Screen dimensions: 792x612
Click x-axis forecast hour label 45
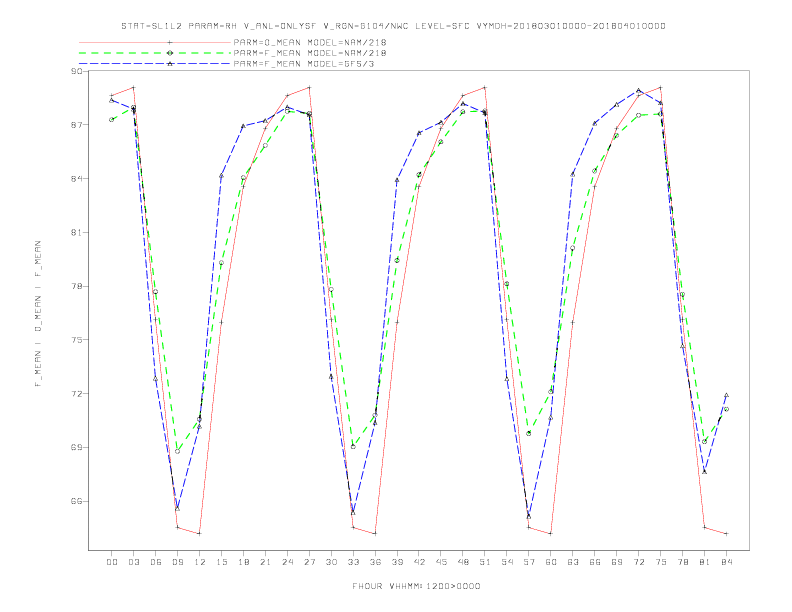[441, 562]
